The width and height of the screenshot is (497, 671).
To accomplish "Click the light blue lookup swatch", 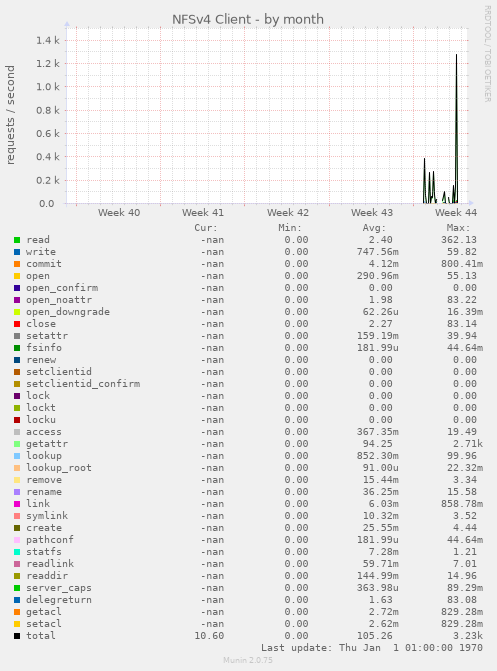I will click(x=17, y=456).
